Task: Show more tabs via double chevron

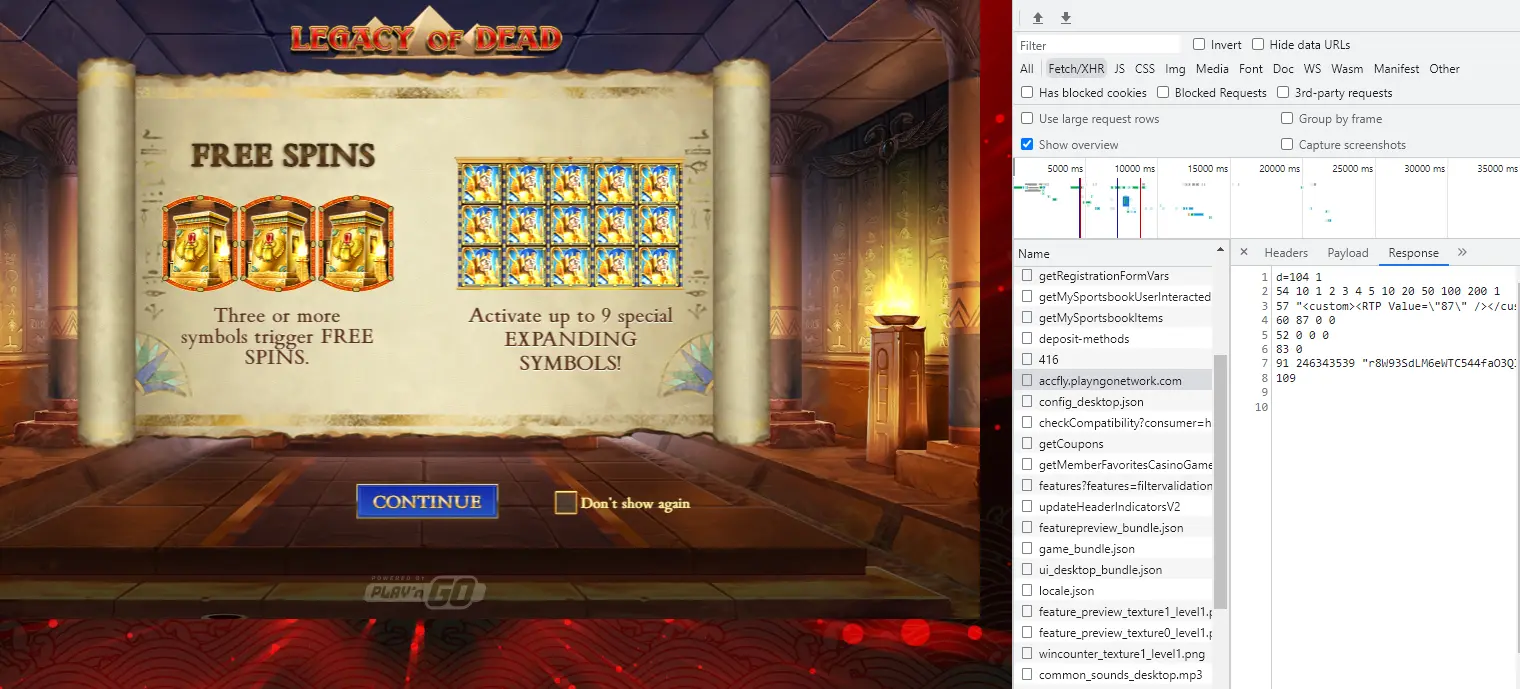Action: click(x=1463, y=253)
